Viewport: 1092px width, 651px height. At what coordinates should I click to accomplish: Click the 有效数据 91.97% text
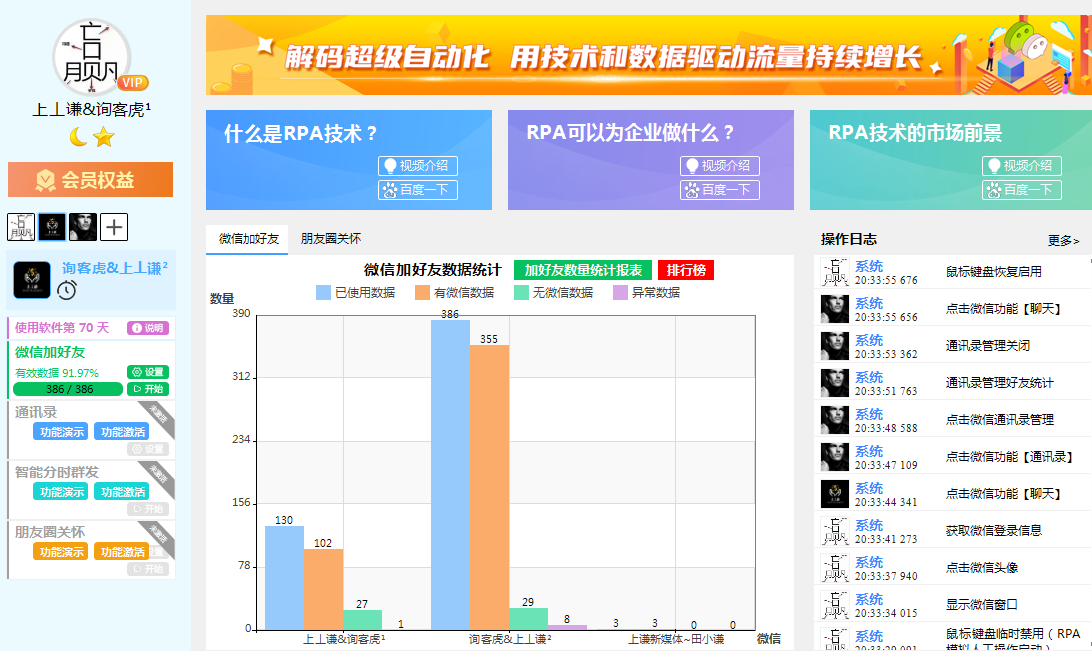56,372
